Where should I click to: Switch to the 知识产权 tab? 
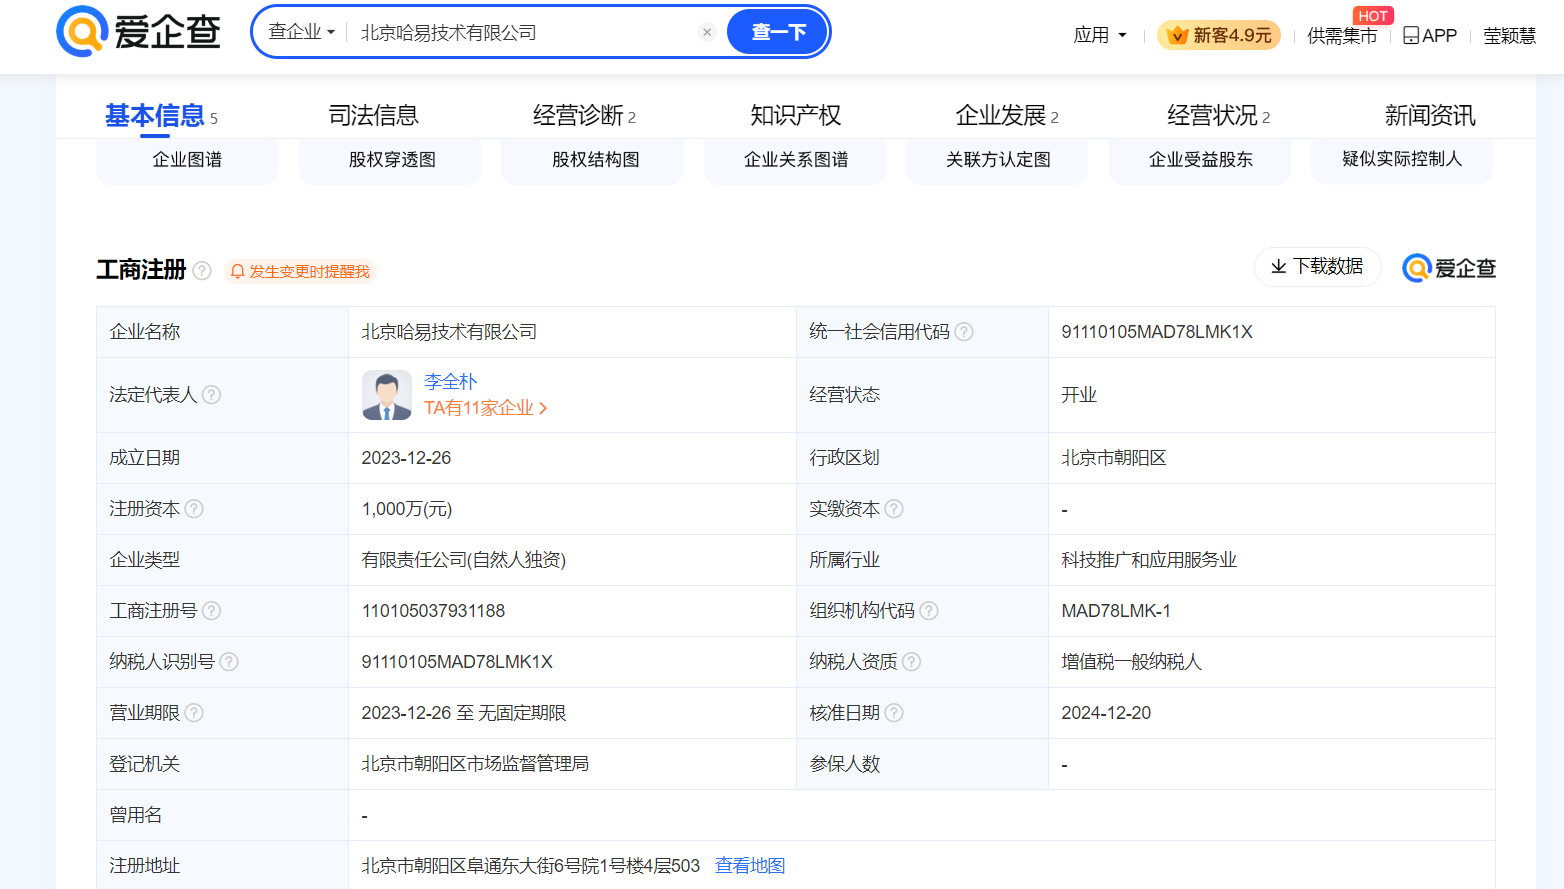[795, 116]
